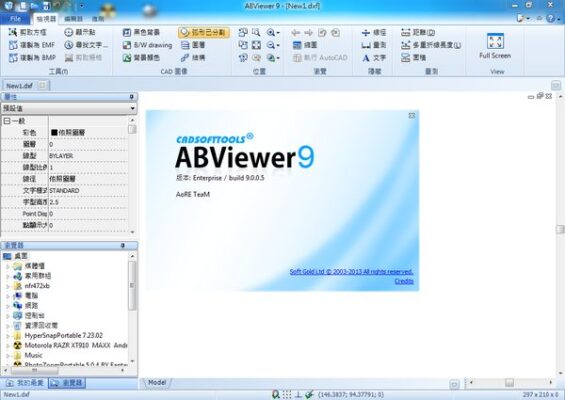Close the ABViewer 9 splash image

pos(412,116)
